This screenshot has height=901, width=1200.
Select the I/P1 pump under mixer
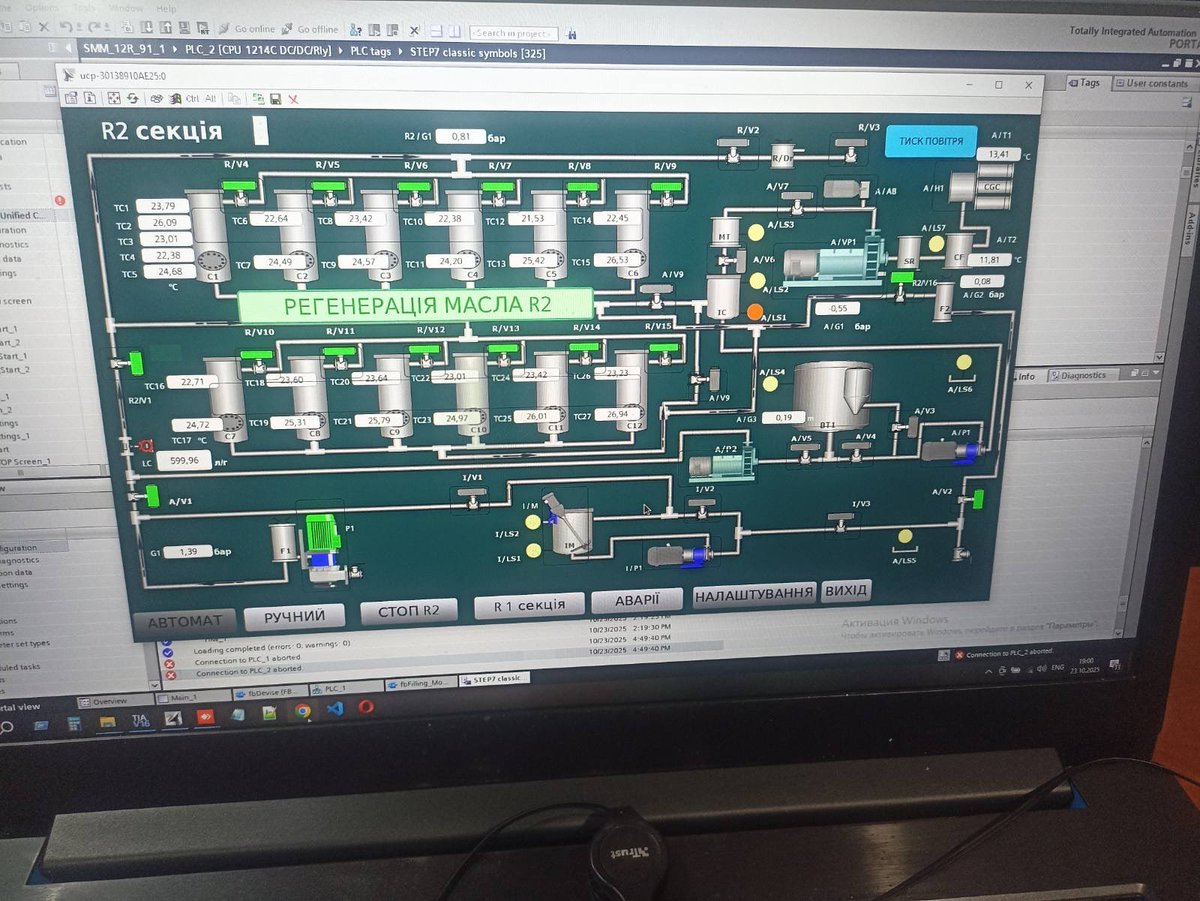pyautogui.click(x=679, y=555)
